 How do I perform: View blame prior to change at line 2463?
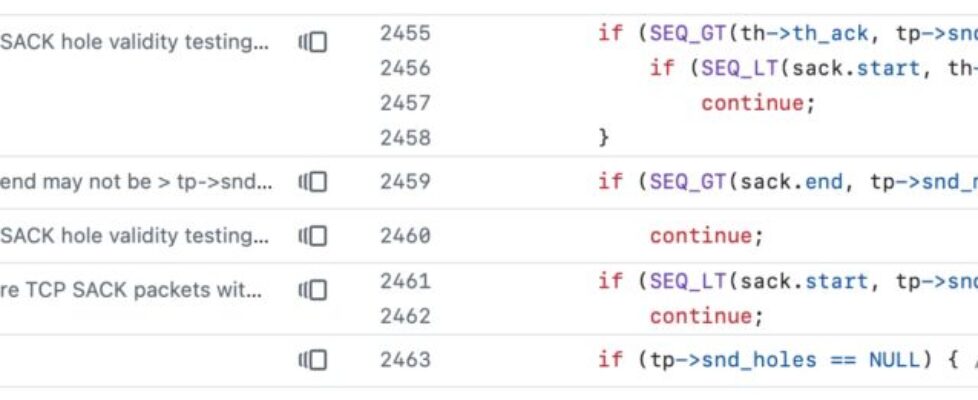click(313, 360)
